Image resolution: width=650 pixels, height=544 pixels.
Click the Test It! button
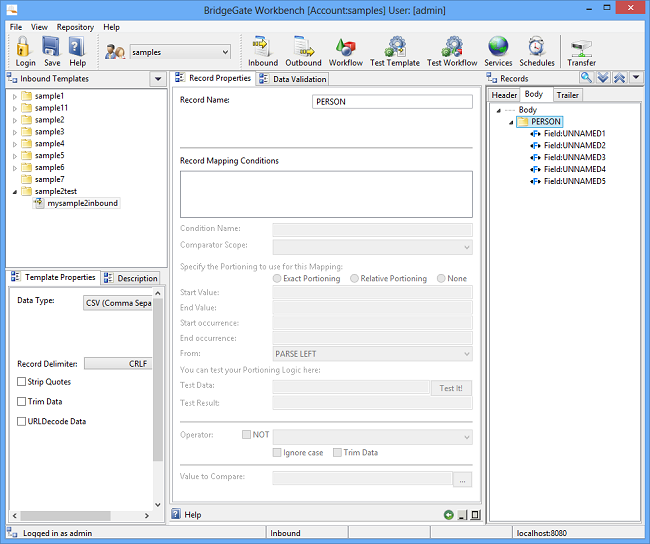(451, 388)
